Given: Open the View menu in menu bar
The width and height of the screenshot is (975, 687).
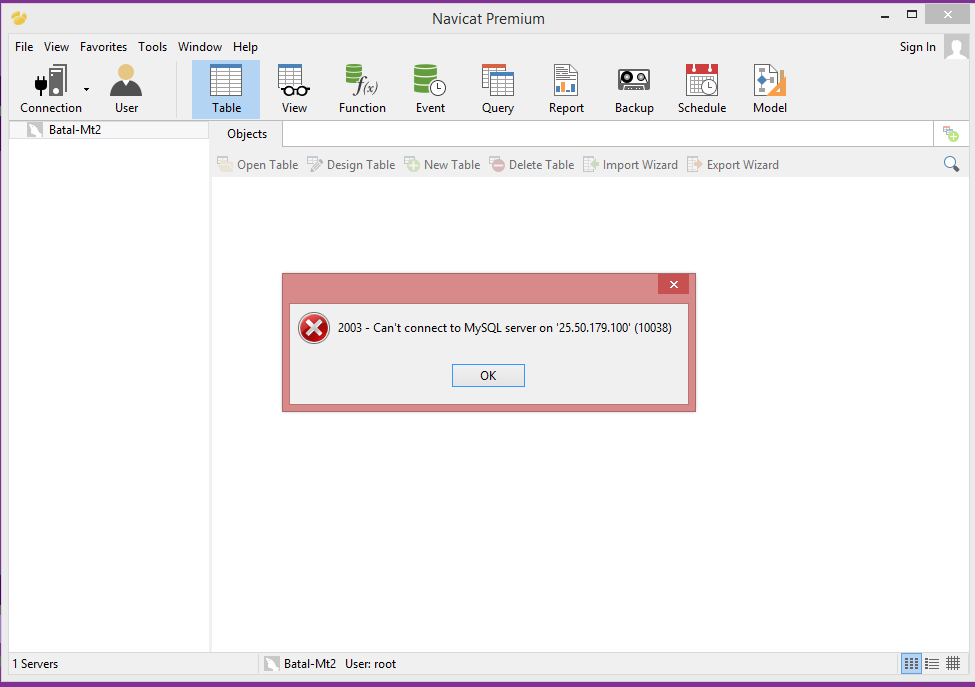Looking at the screenshot, I should [56, 47].
